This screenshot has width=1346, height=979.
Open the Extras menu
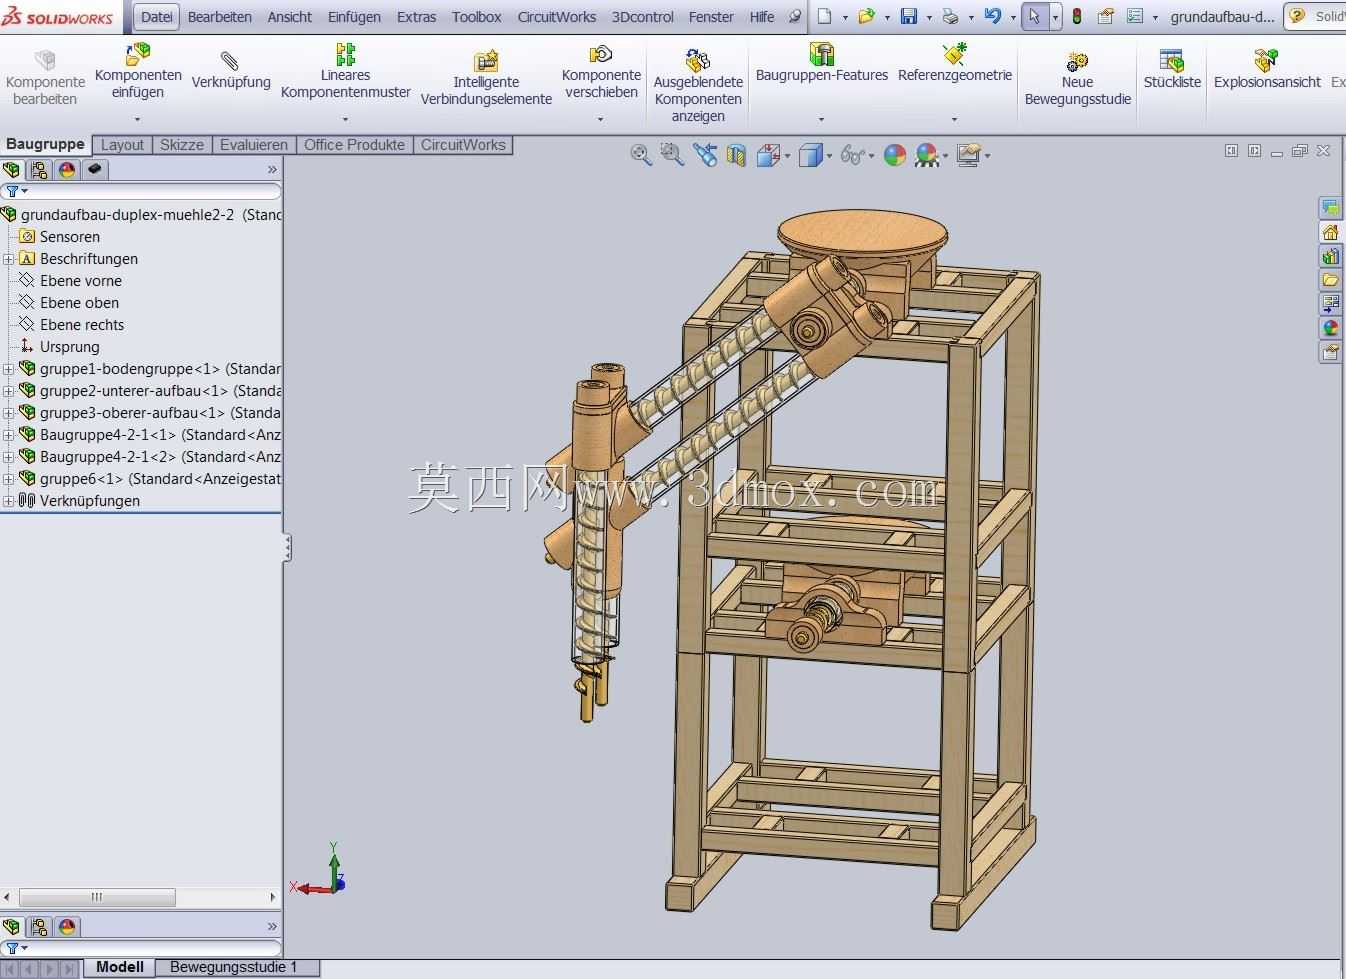[x=416, y=17]
